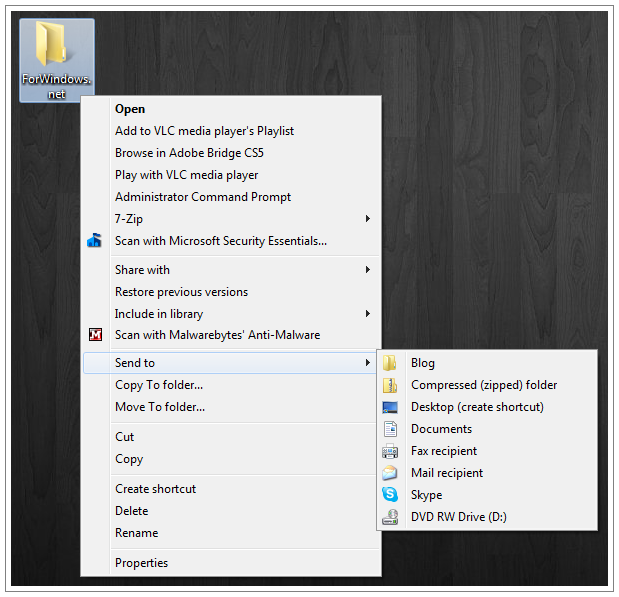
Task: Click the Malwarebytes red M icon
Action: coord(95,335)
